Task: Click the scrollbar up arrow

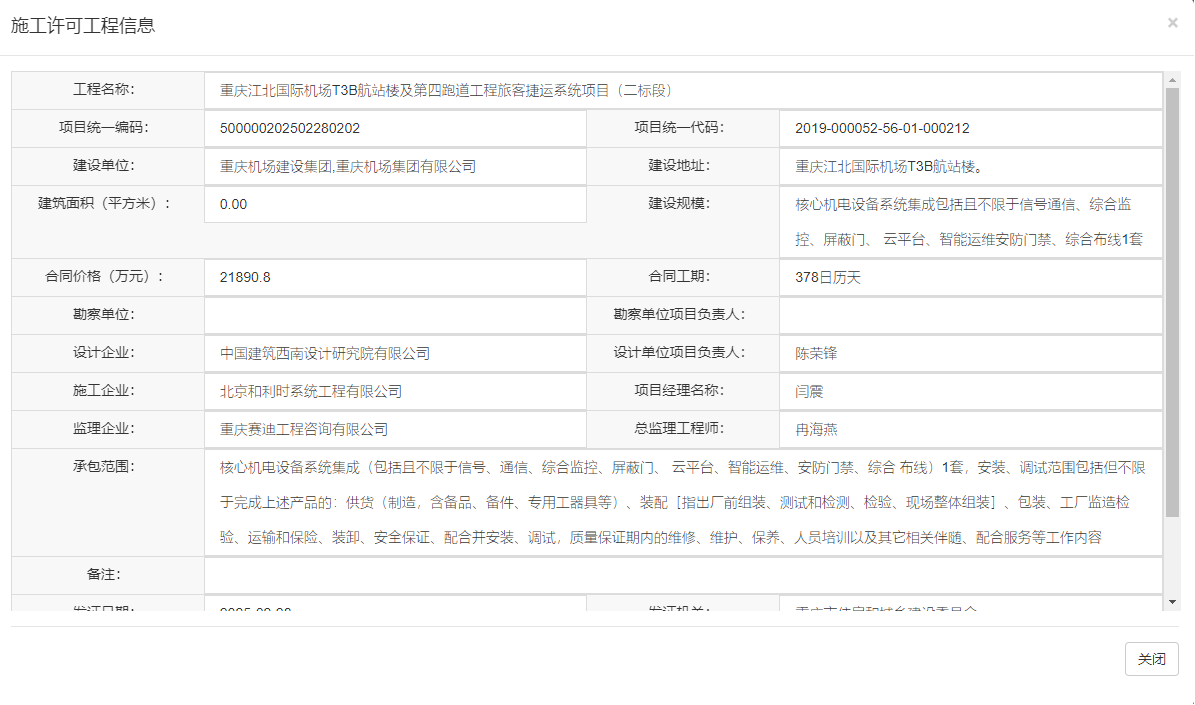Action: tap(1172, 79)
